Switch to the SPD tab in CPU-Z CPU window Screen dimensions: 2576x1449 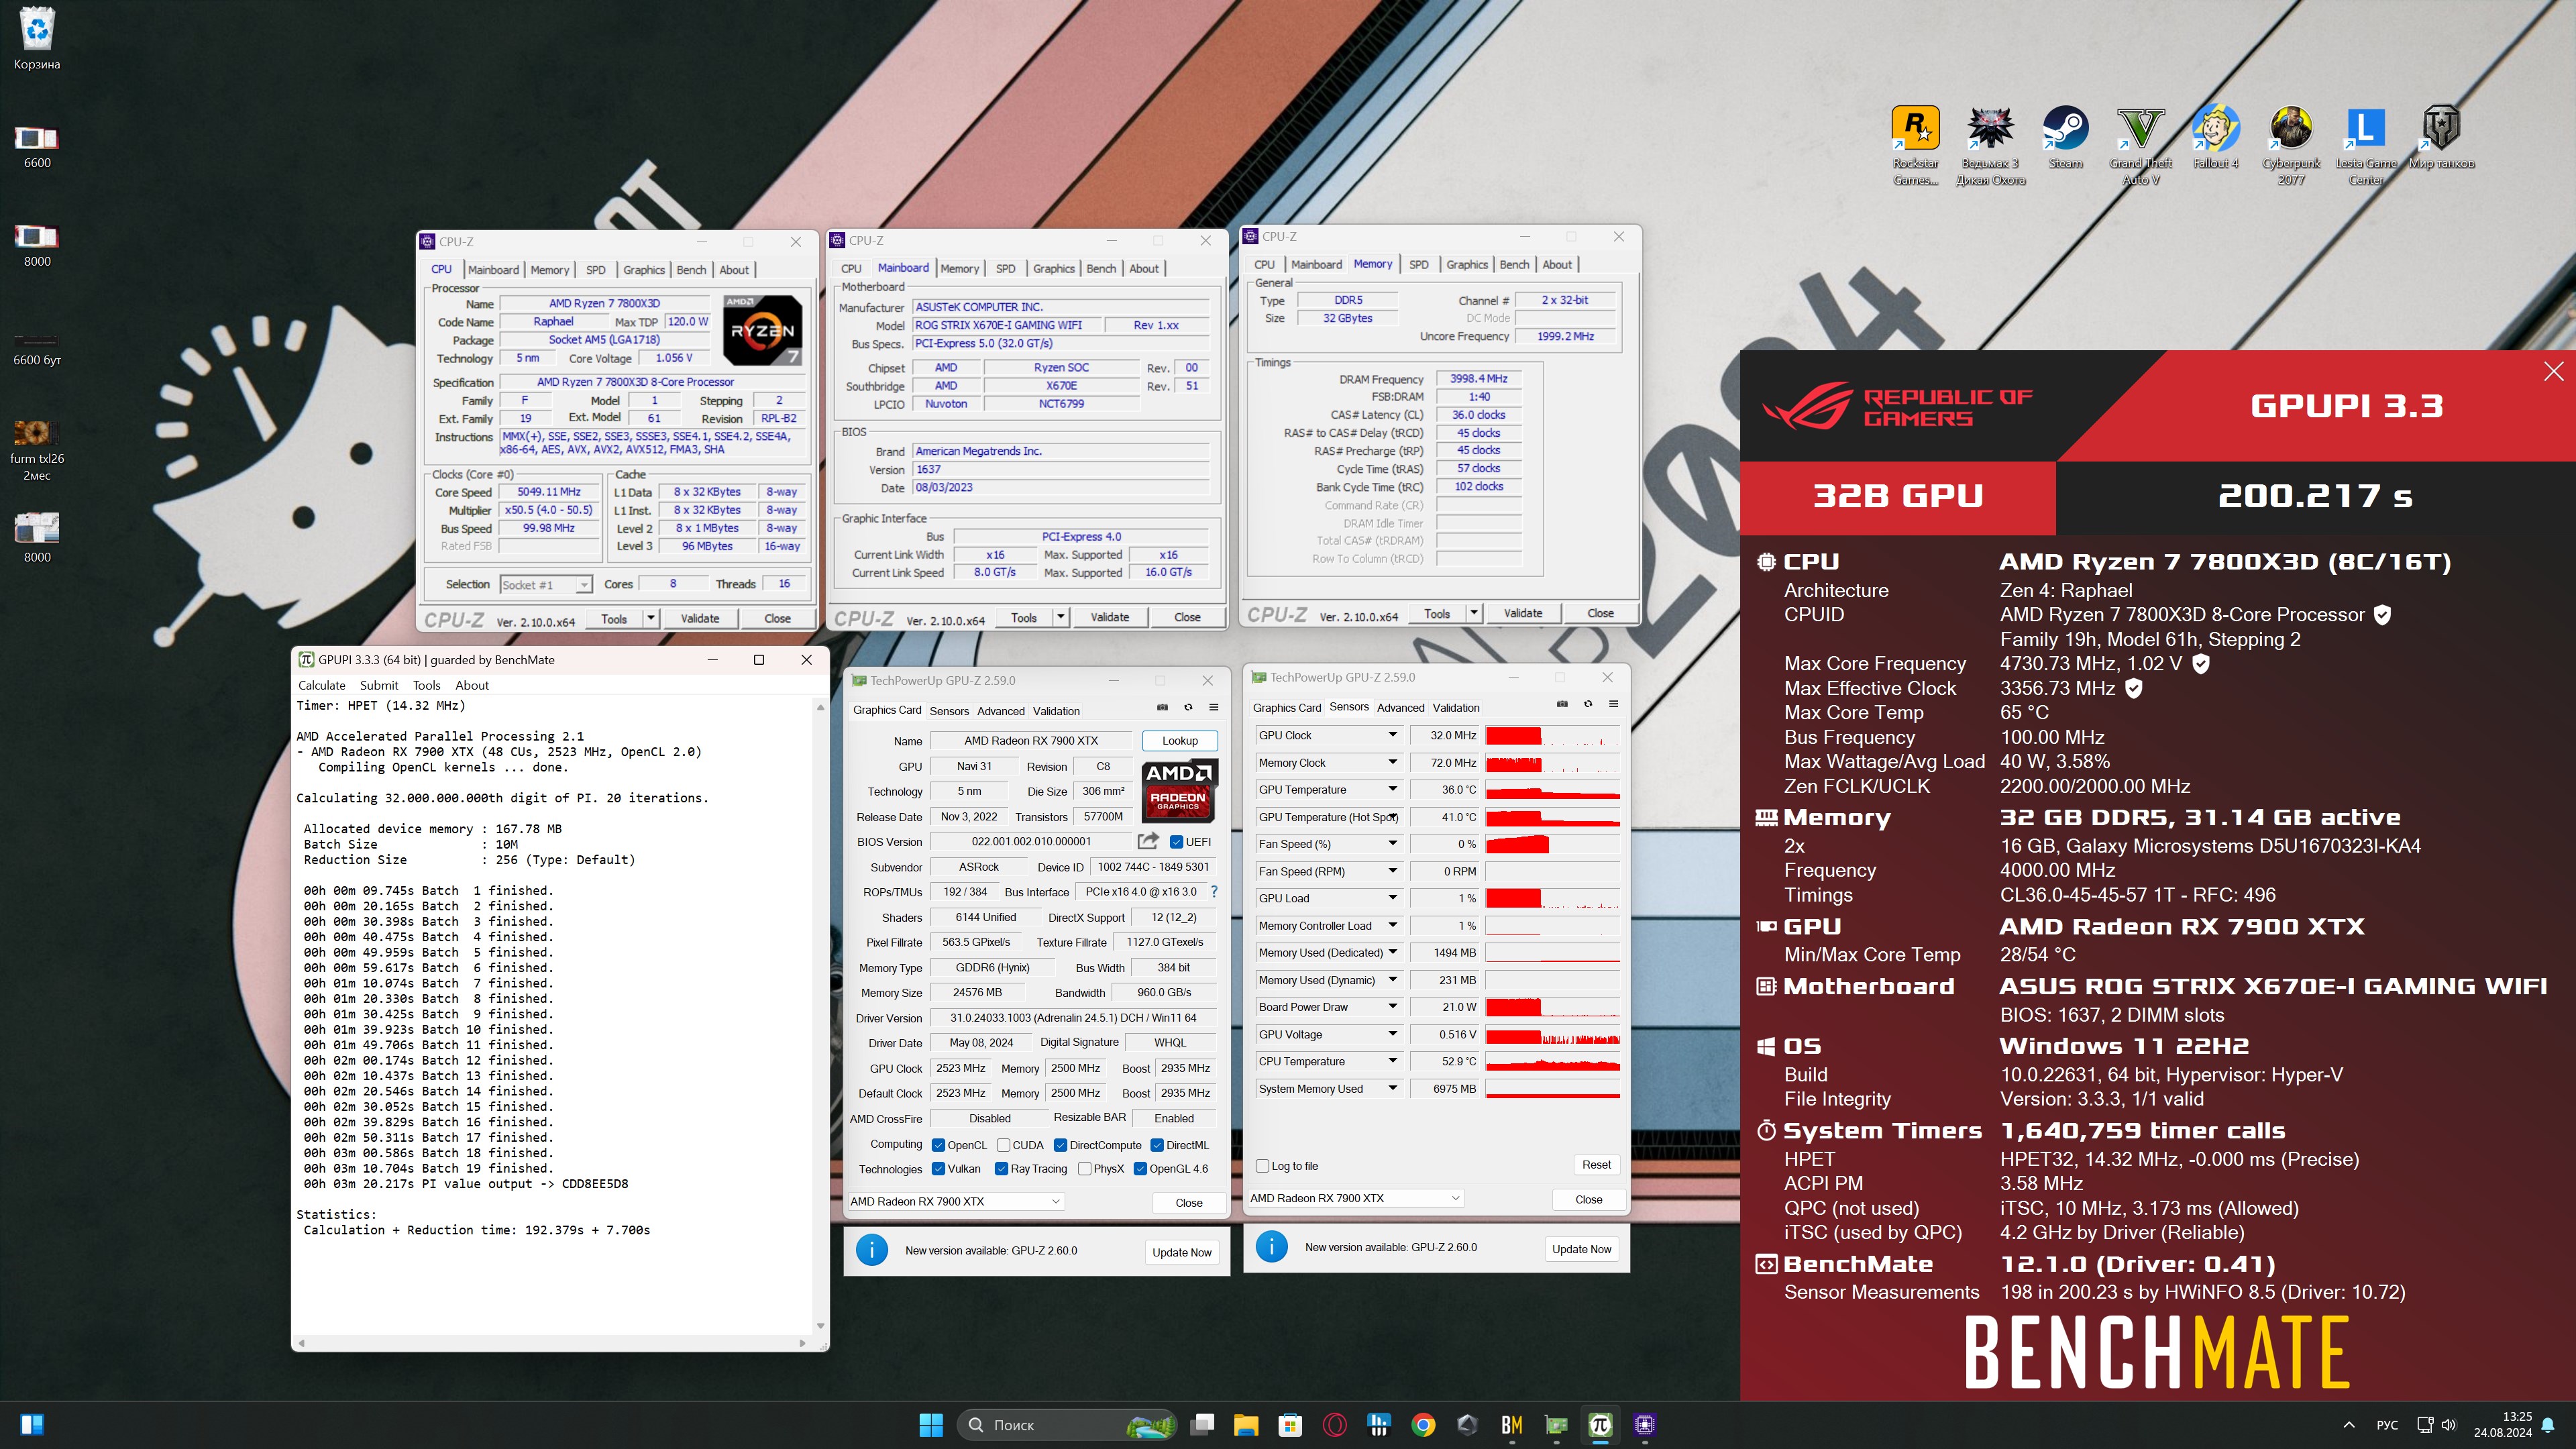click(596, 270)
